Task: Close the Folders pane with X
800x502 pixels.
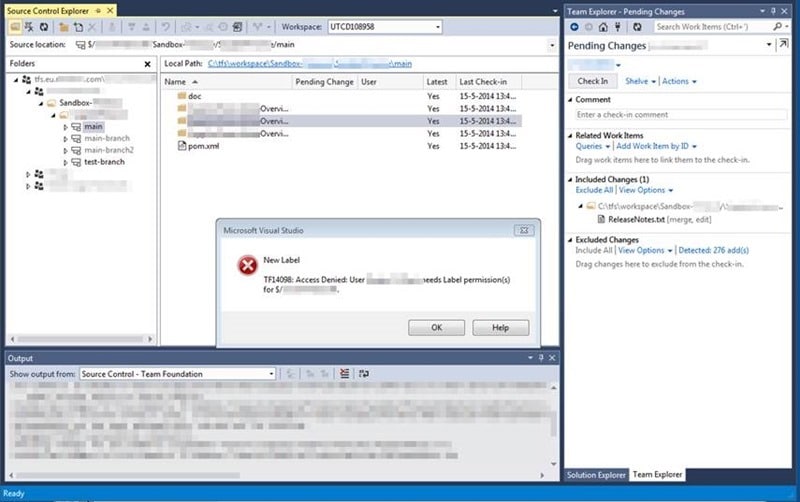Action: click(147, 64)
